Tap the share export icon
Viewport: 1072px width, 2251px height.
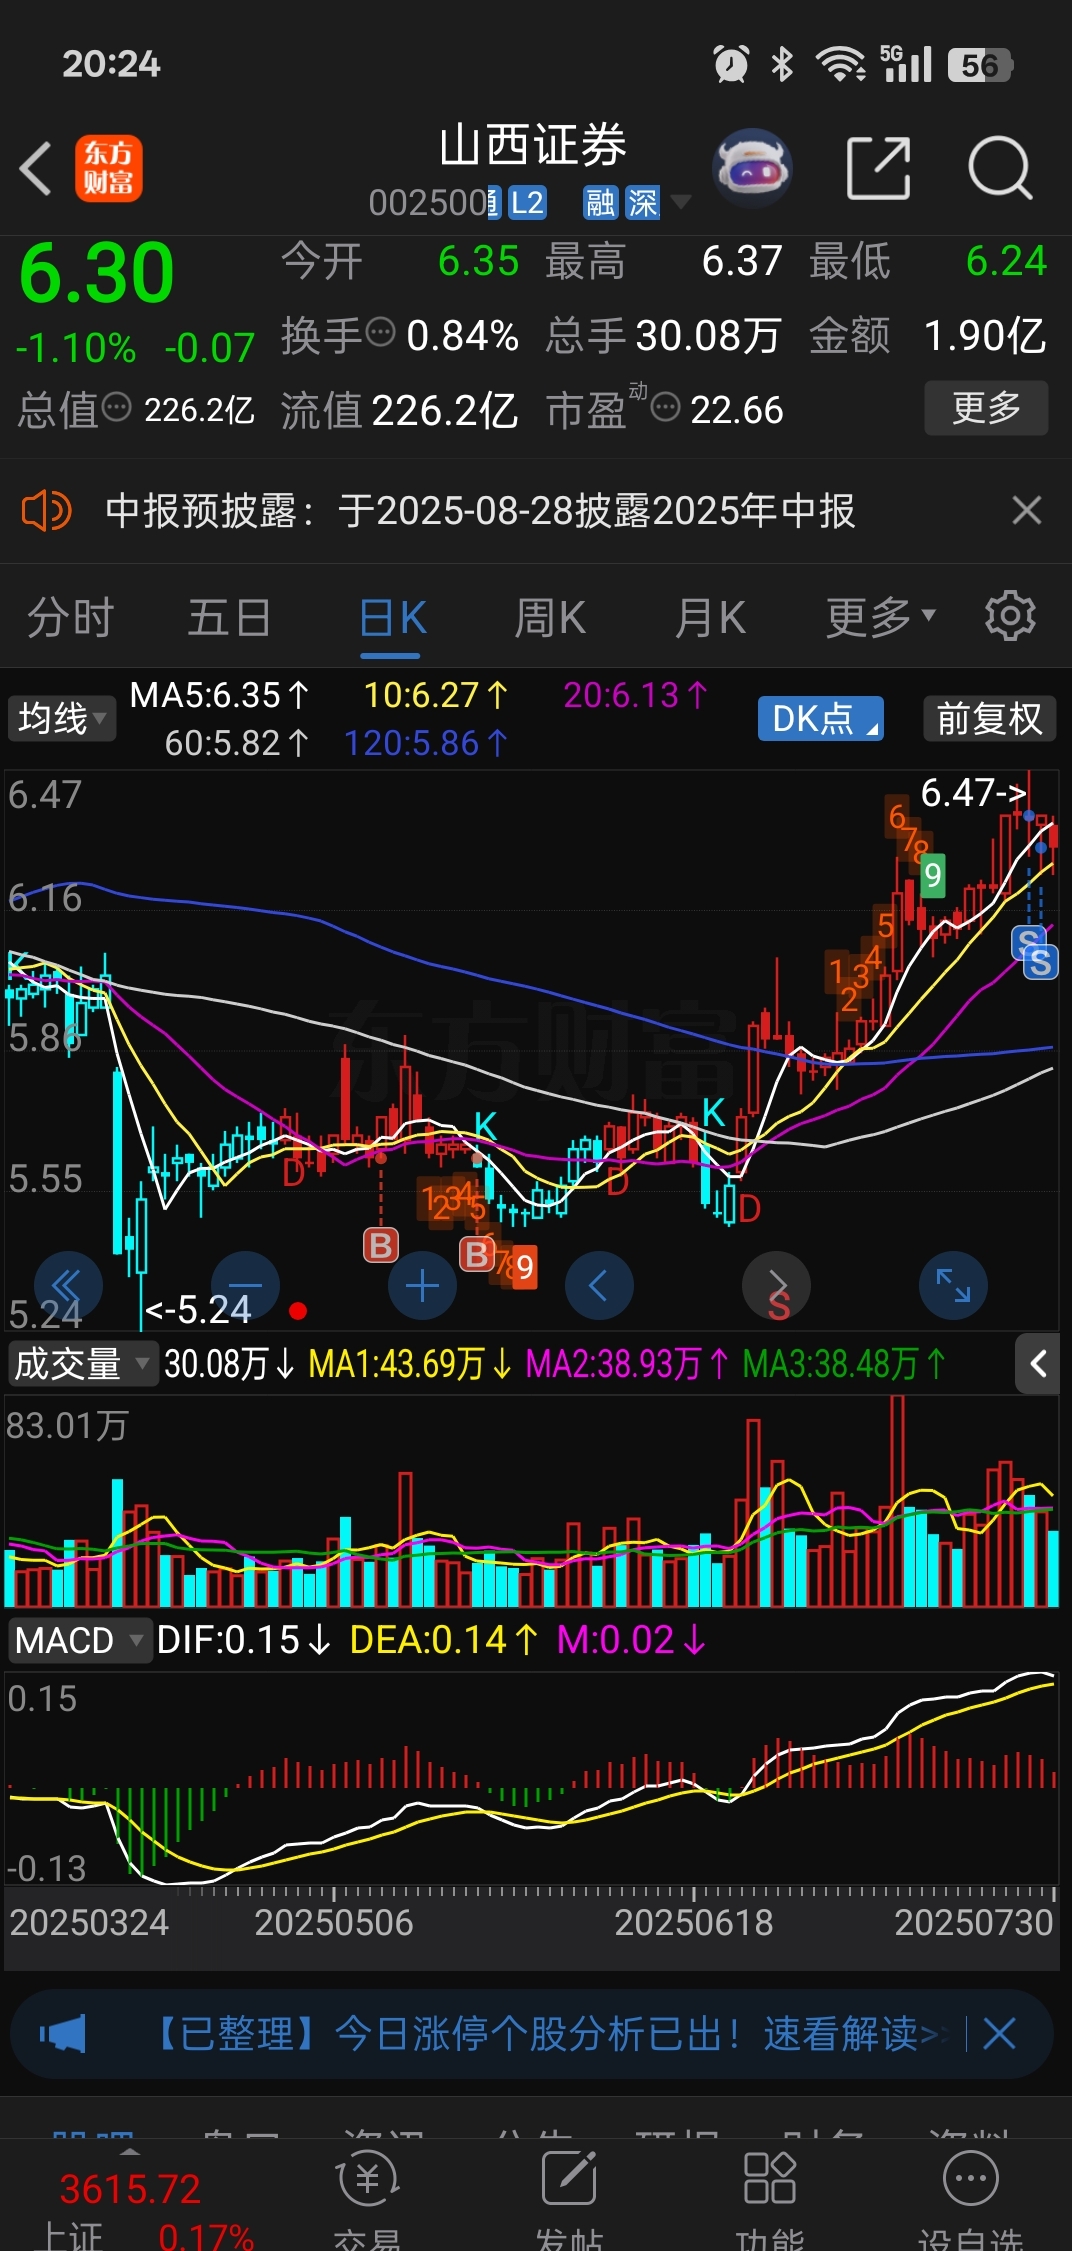point(878,168)
